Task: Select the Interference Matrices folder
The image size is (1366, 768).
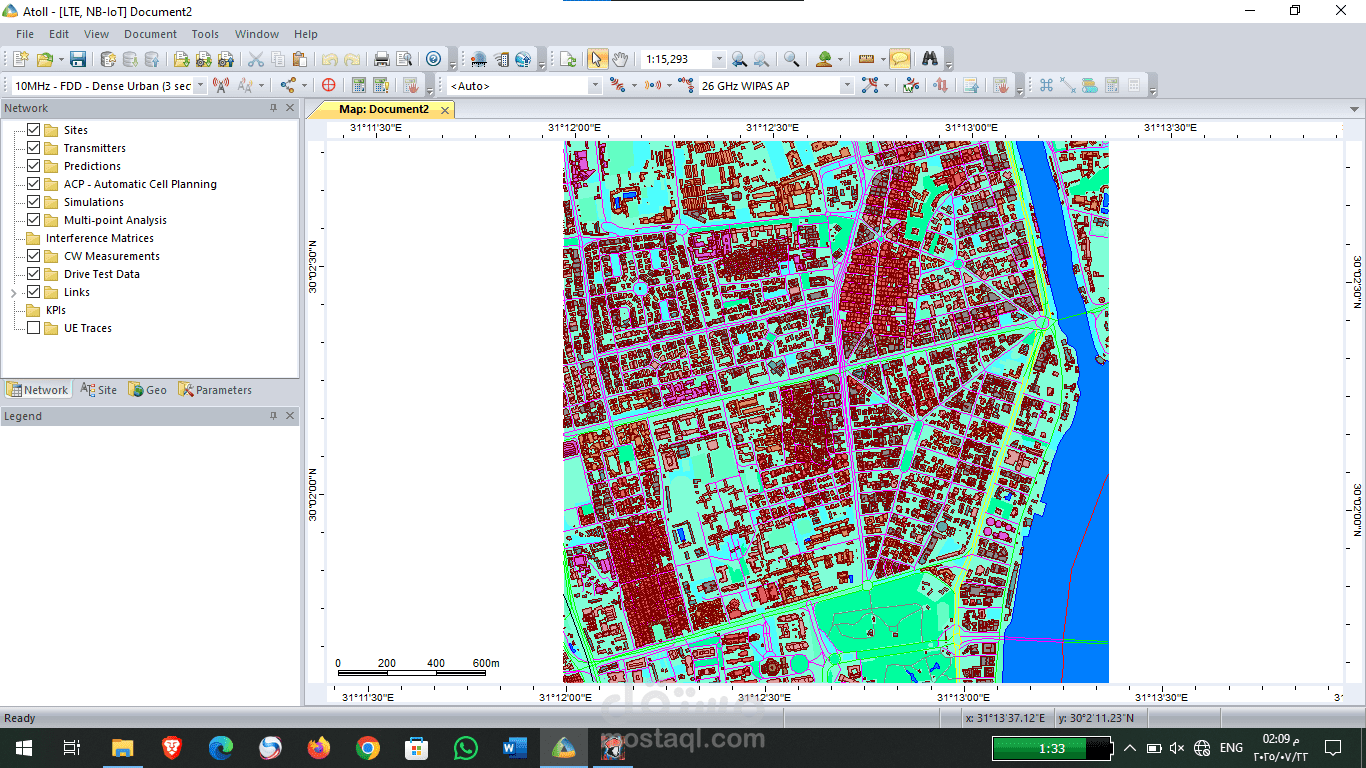Action: point(90,238)
